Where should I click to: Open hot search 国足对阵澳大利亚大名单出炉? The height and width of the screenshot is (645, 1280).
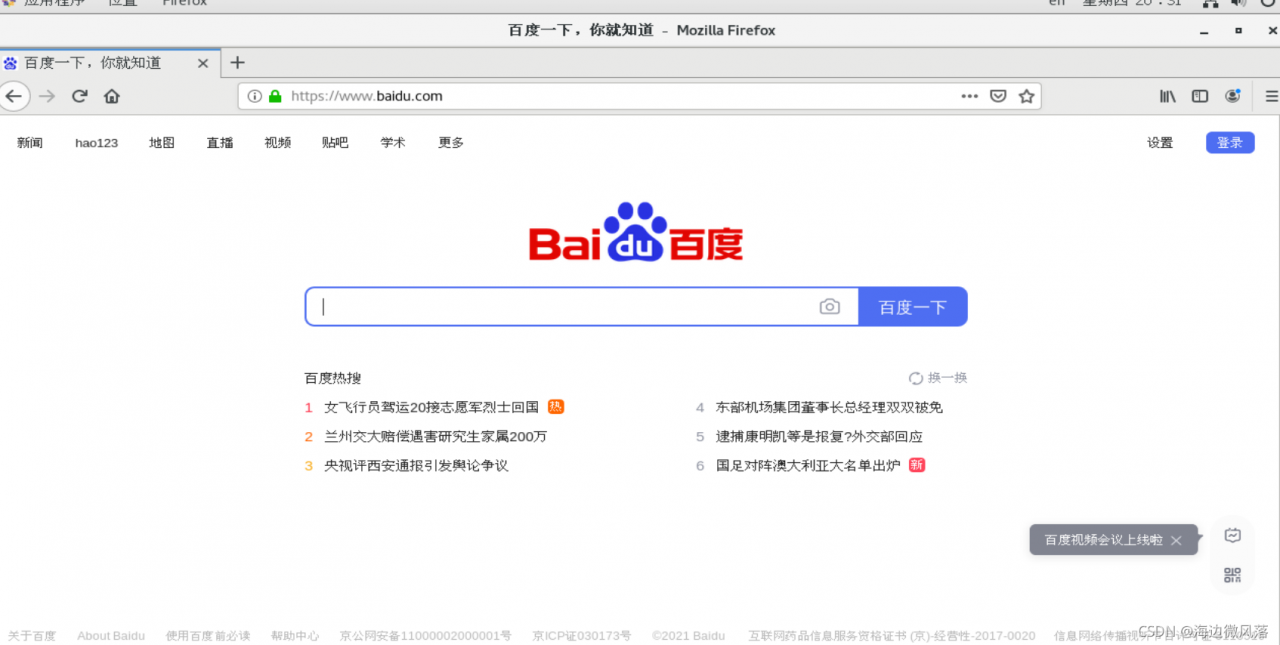click(x=808, y=465)
